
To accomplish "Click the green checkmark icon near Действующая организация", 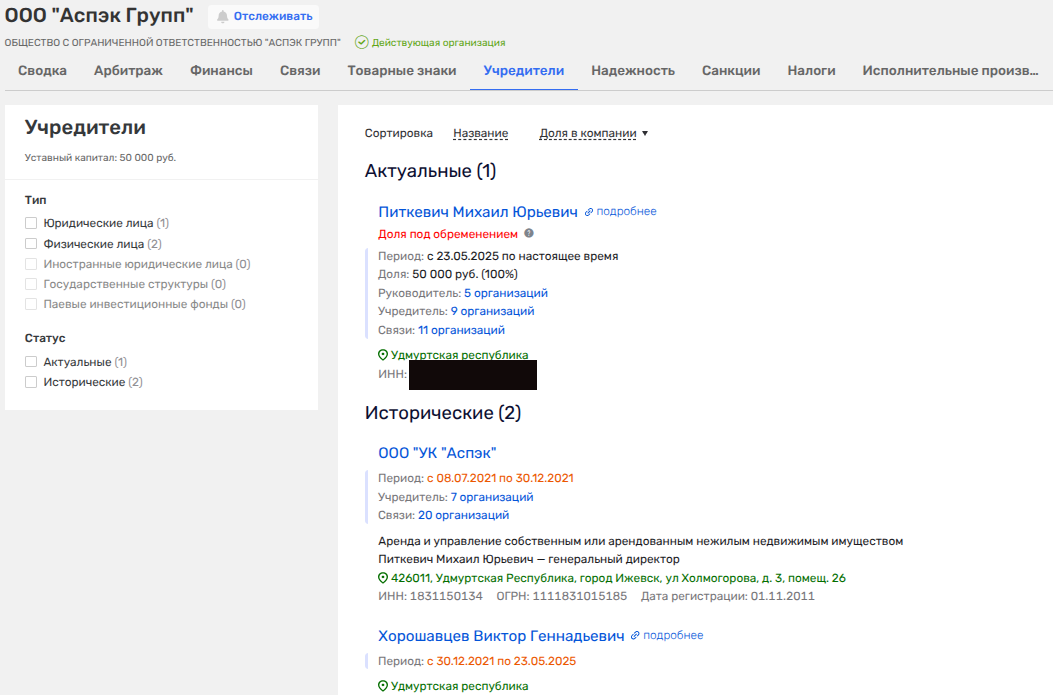I will point(362,43).
